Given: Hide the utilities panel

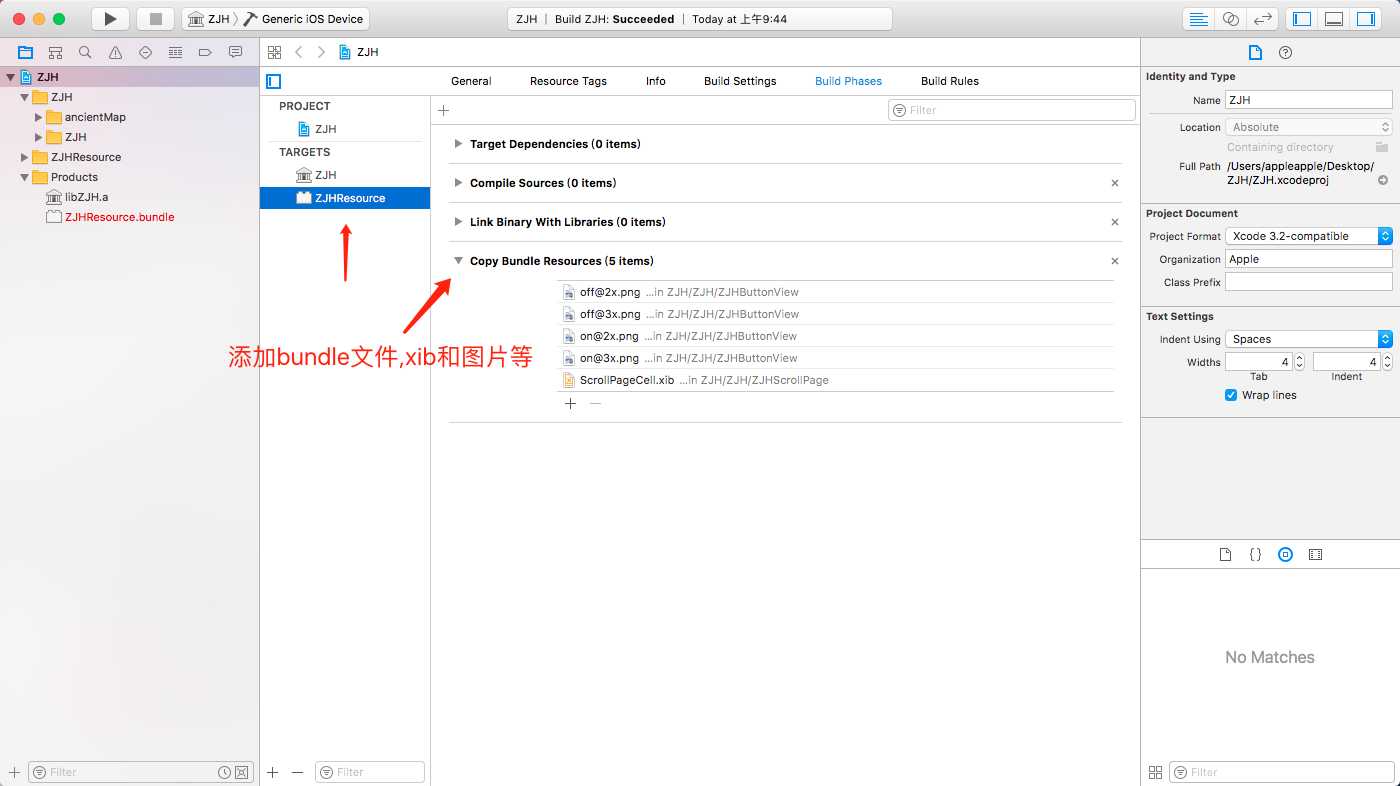Looking at the screenshot, I should click(1366, 19).
